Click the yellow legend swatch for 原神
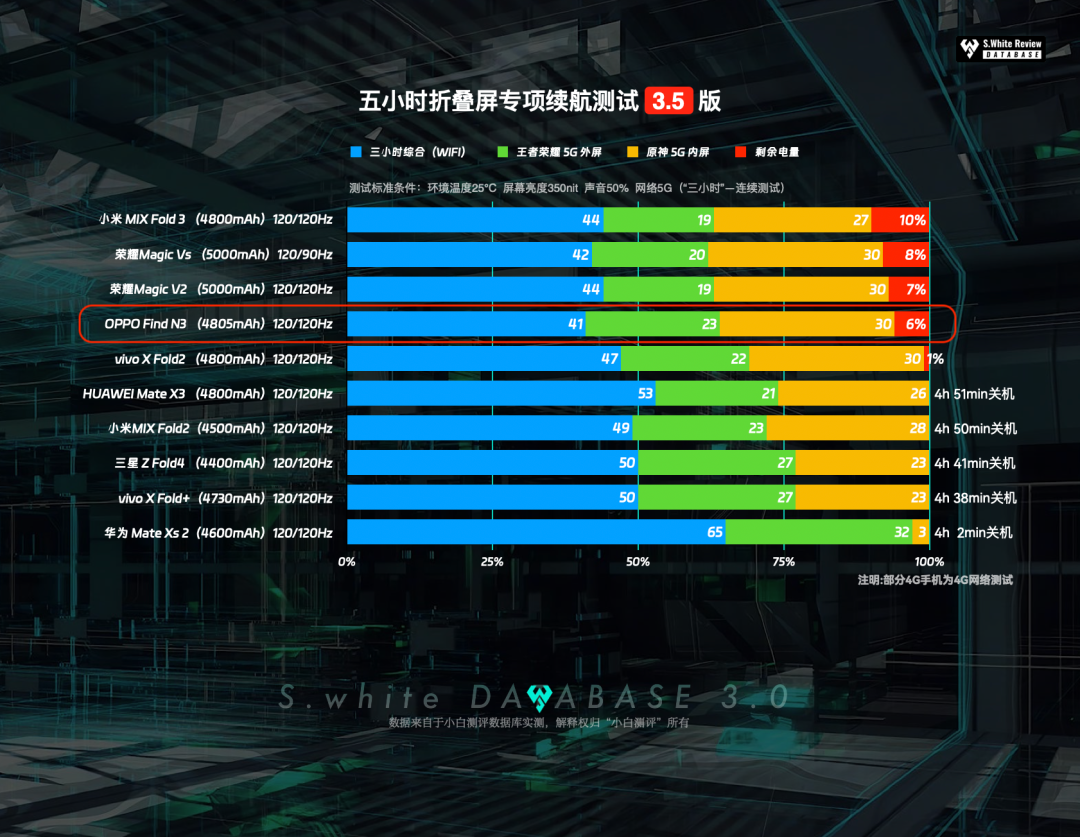Screen dimensions: 1080x837 632,152
